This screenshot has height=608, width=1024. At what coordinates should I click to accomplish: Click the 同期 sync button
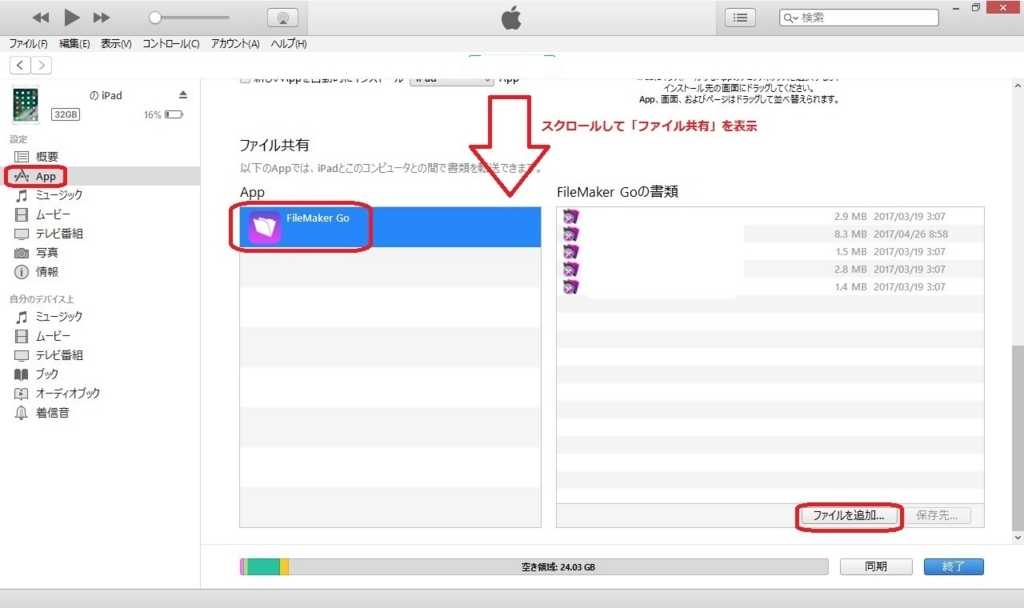[x=876, y=566]
